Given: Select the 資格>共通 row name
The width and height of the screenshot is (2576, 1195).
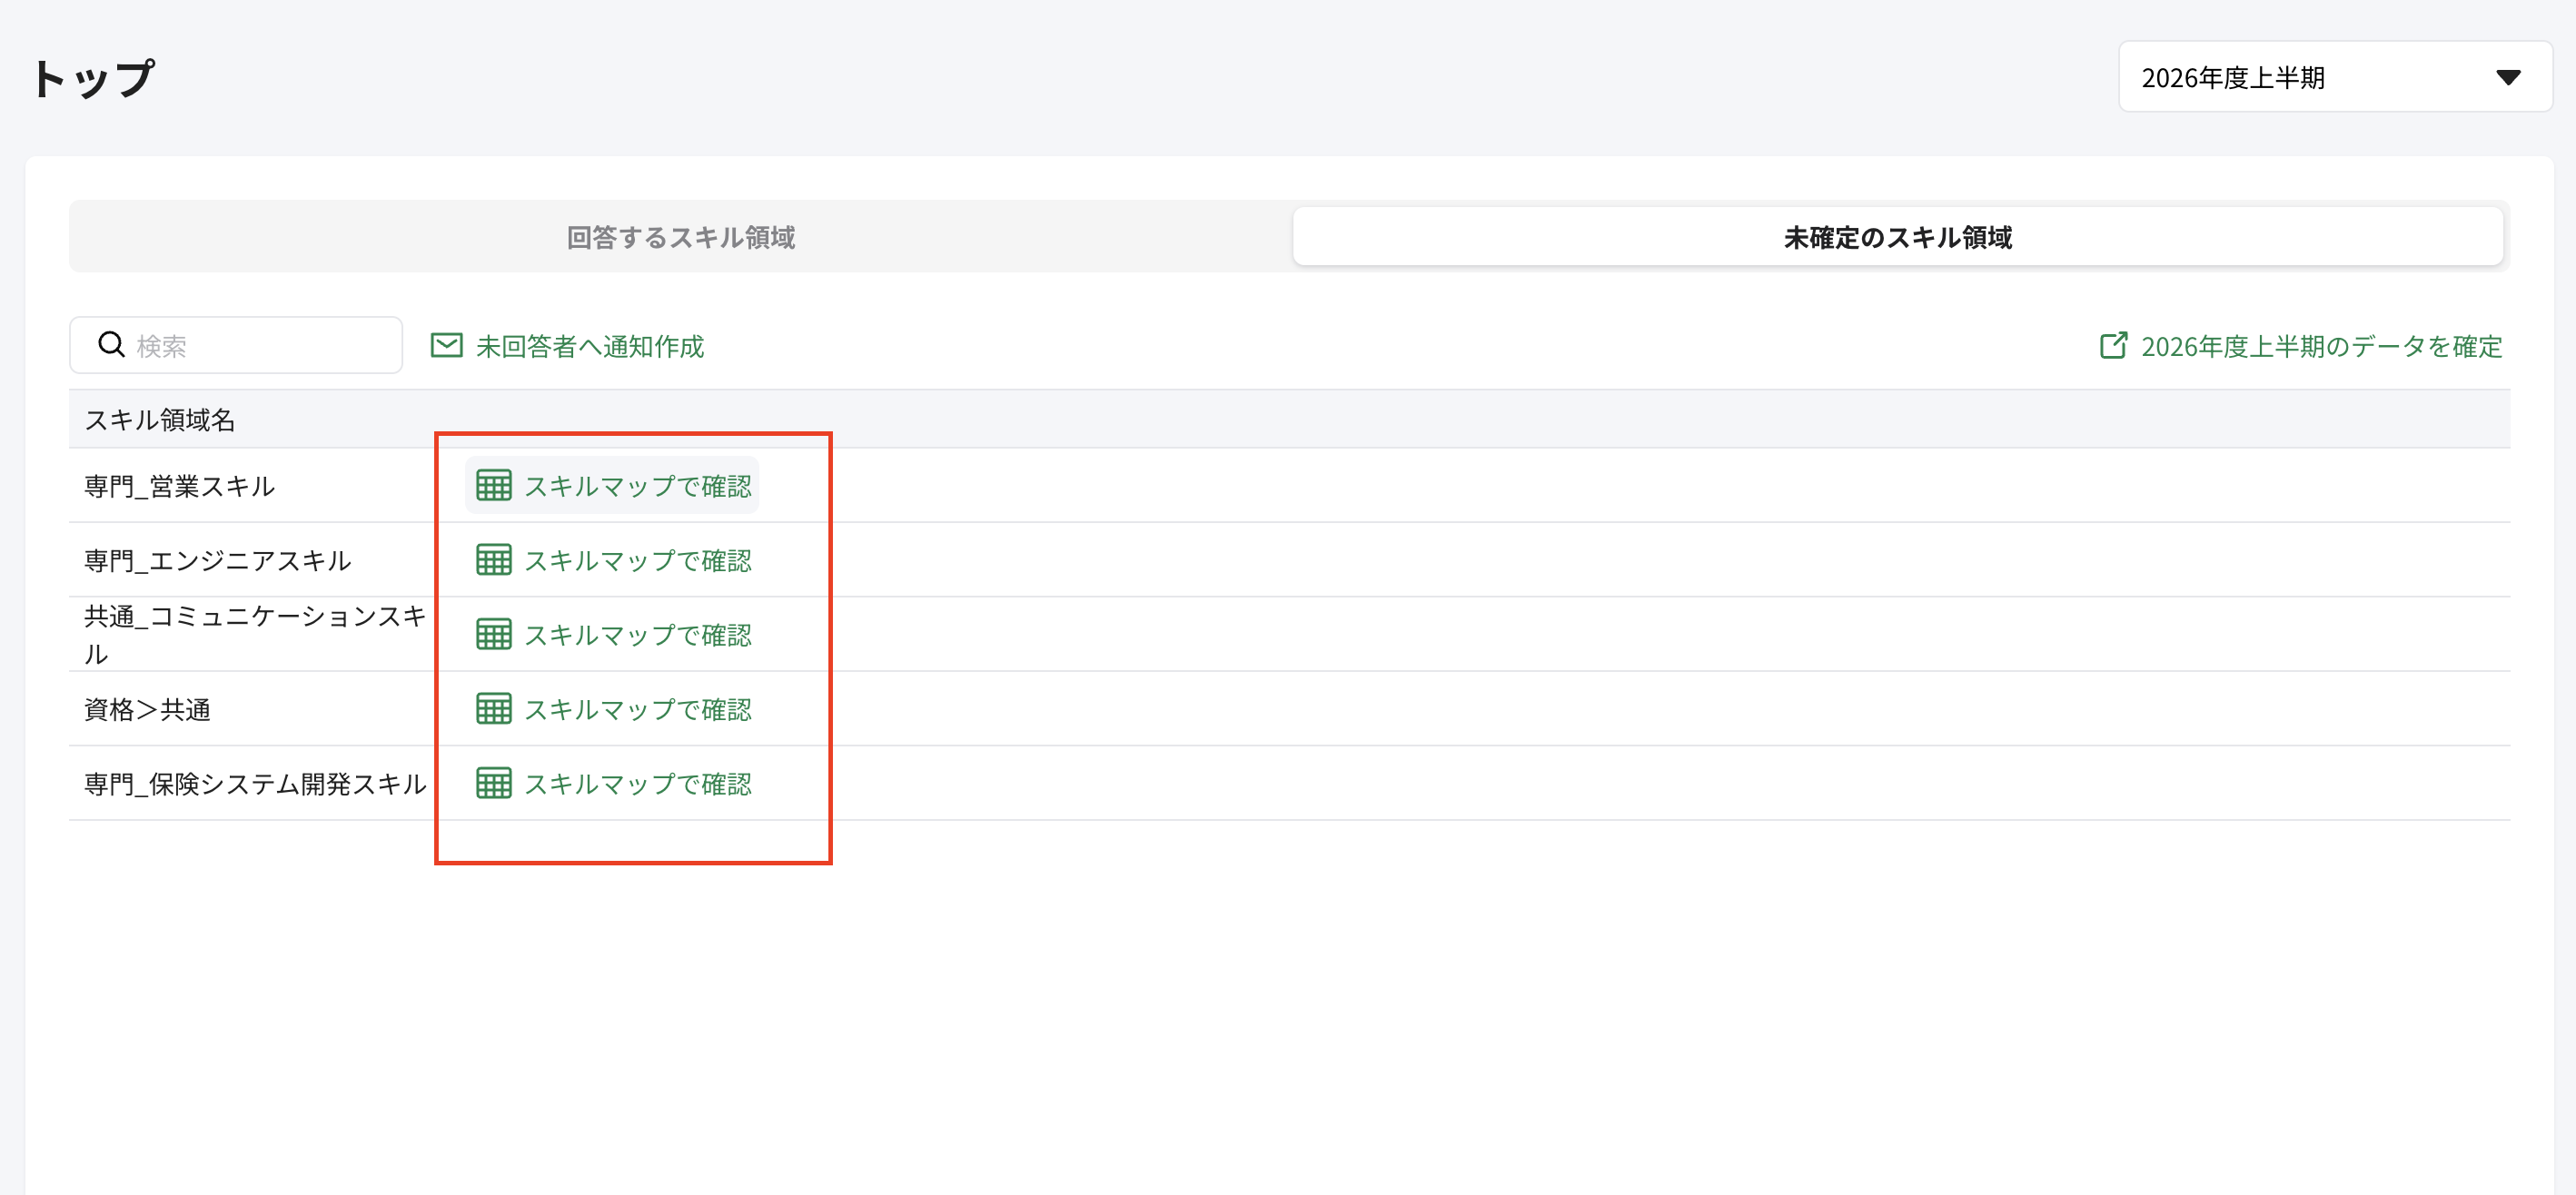Looking at the screenshot, I should pos(147,709).
